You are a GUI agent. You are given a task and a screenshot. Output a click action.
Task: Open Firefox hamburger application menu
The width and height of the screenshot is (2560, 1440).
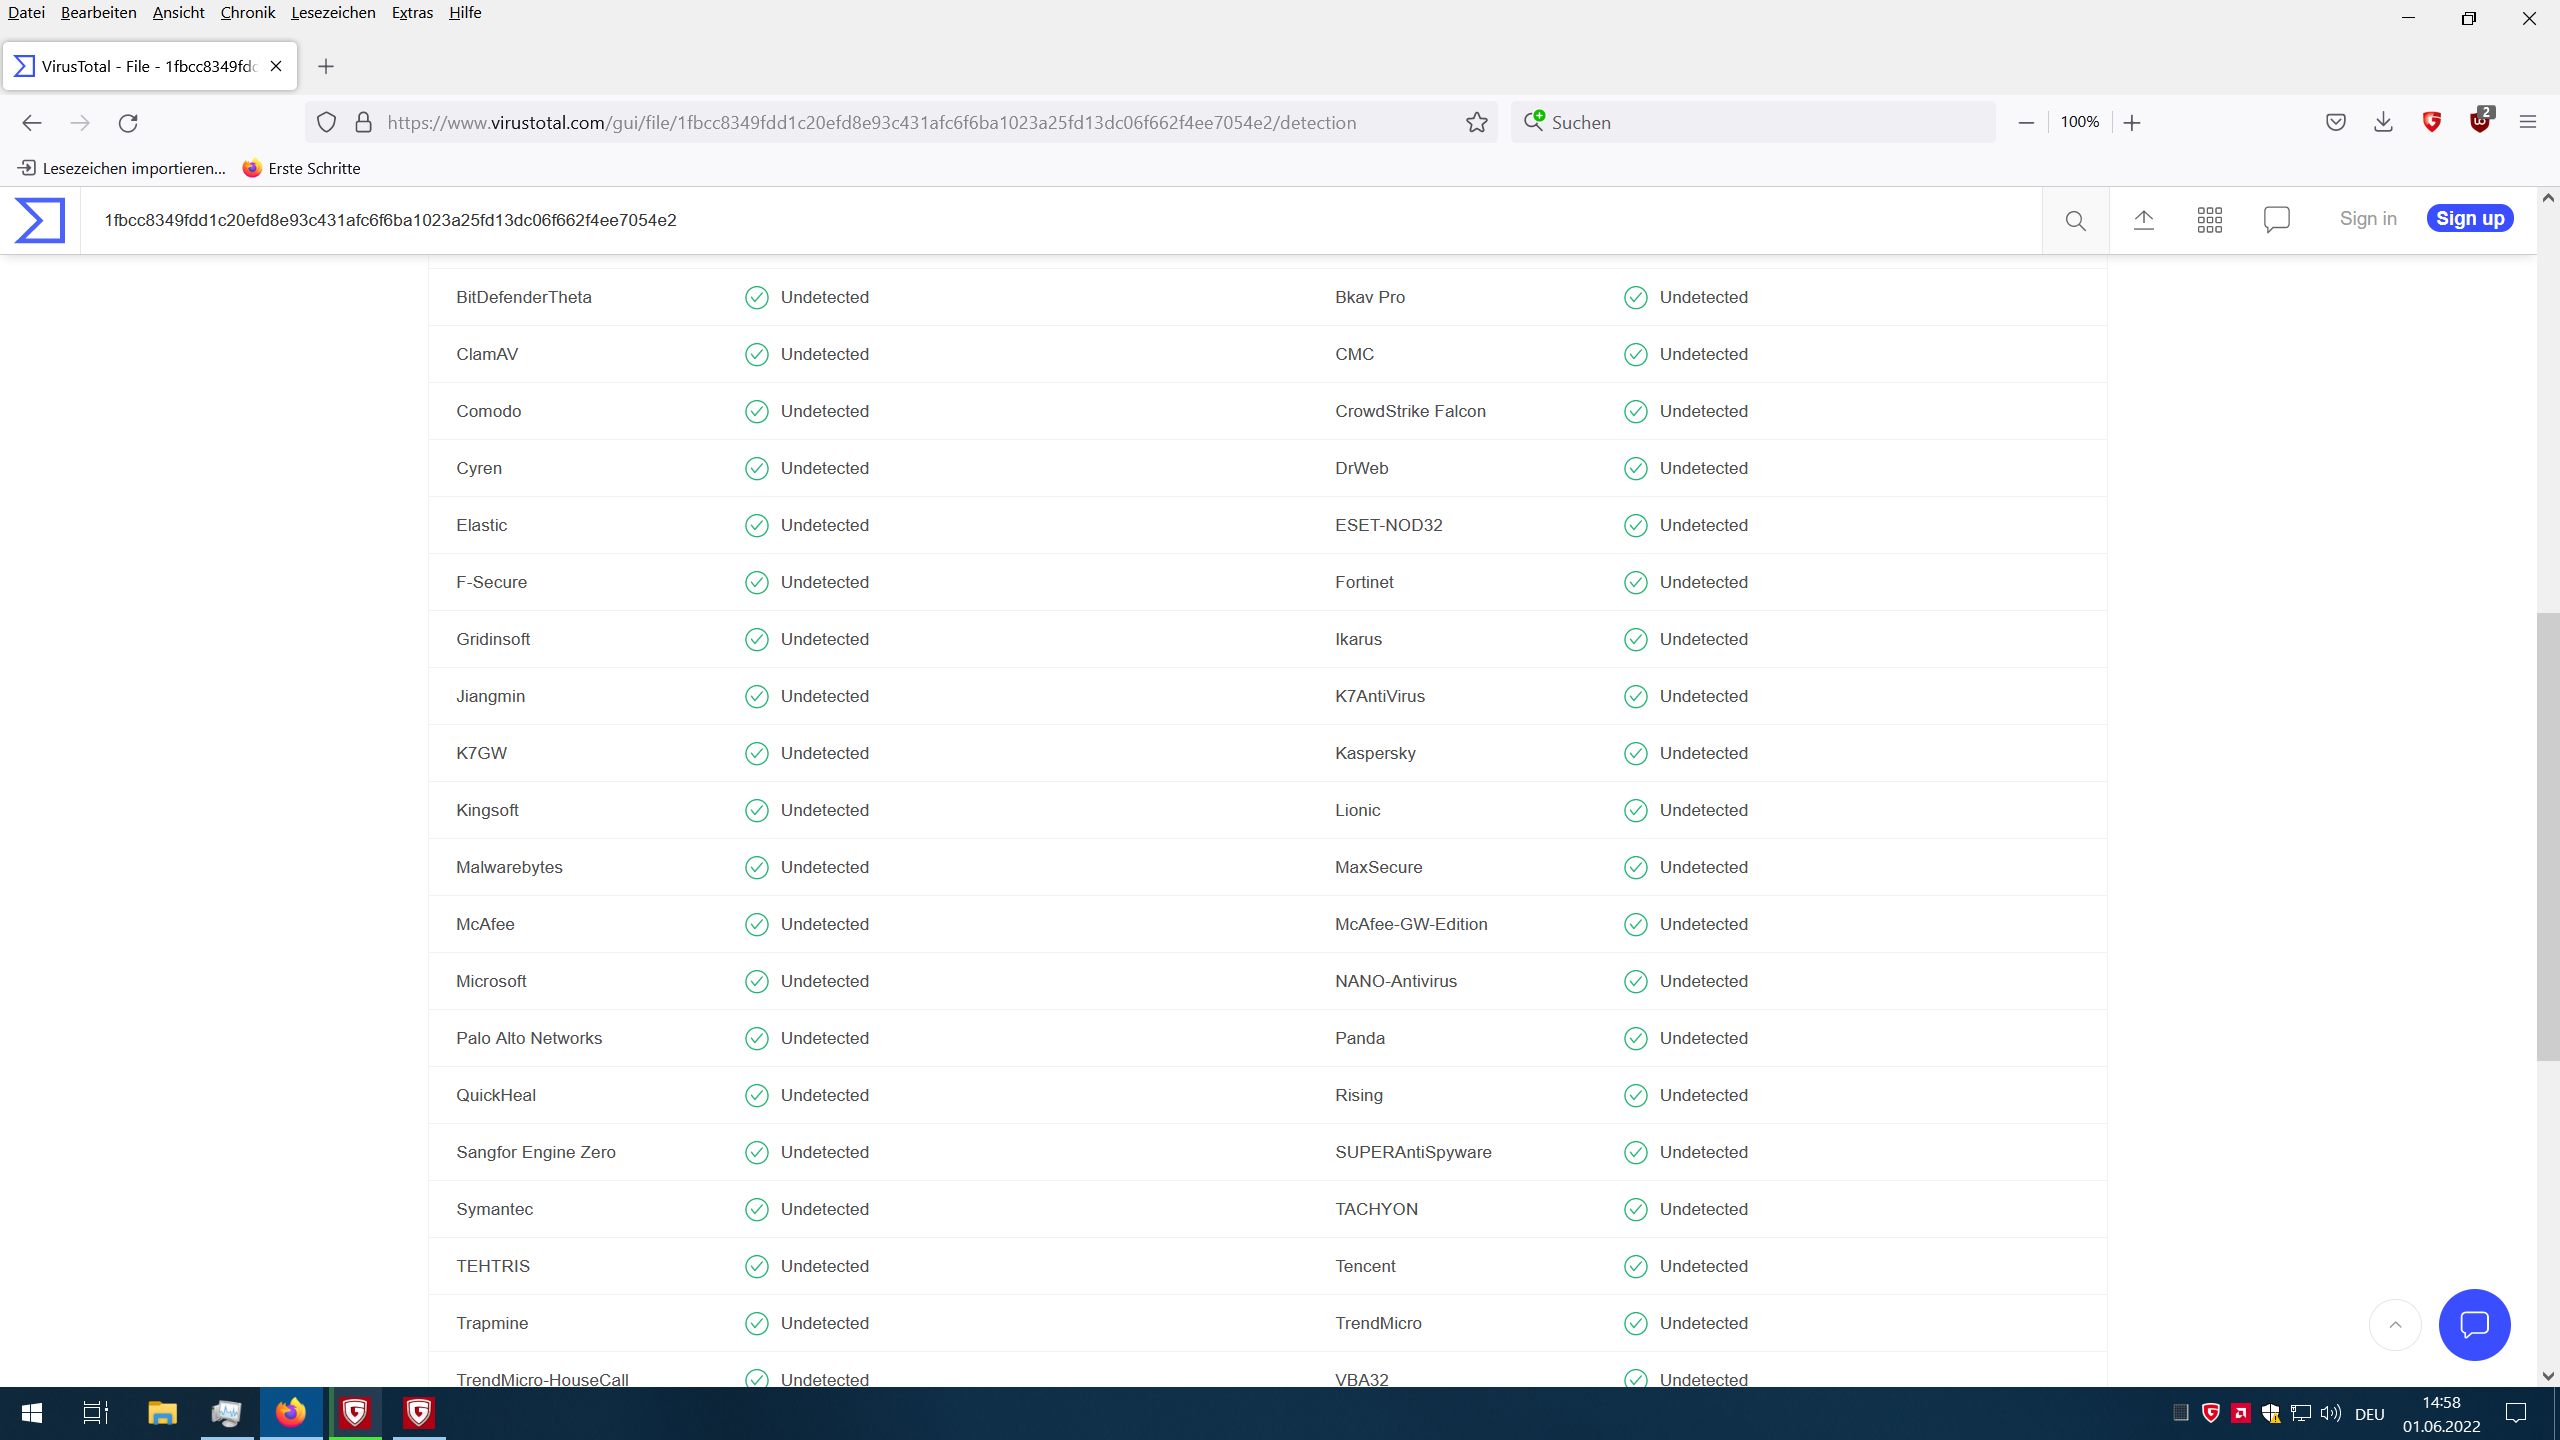(2528, 122)
